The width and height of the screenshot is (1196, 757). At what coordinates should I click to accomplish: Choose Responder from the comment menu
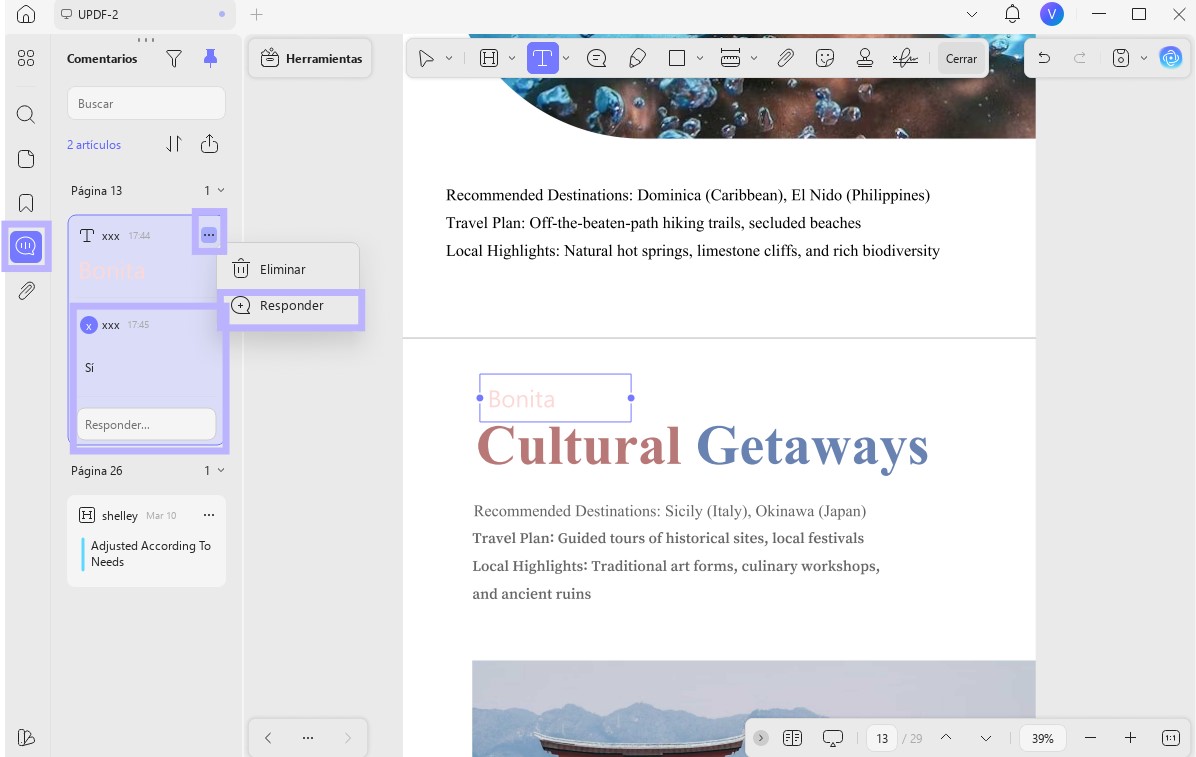291,306
